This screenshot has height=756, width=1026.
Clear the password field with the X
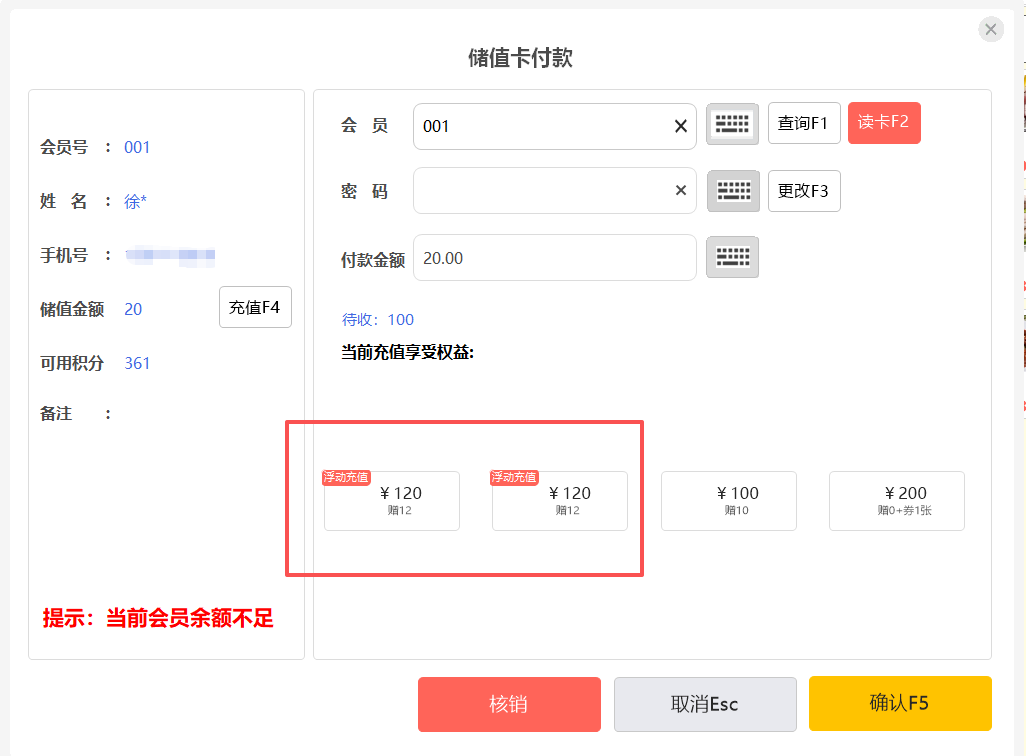point(680,191)
